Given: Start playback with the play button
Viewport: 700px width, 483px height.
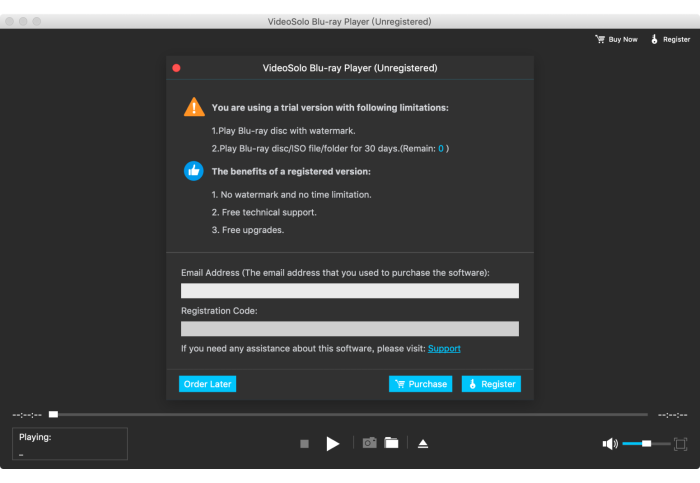Looking at the screenshot, I should [333, 444].
